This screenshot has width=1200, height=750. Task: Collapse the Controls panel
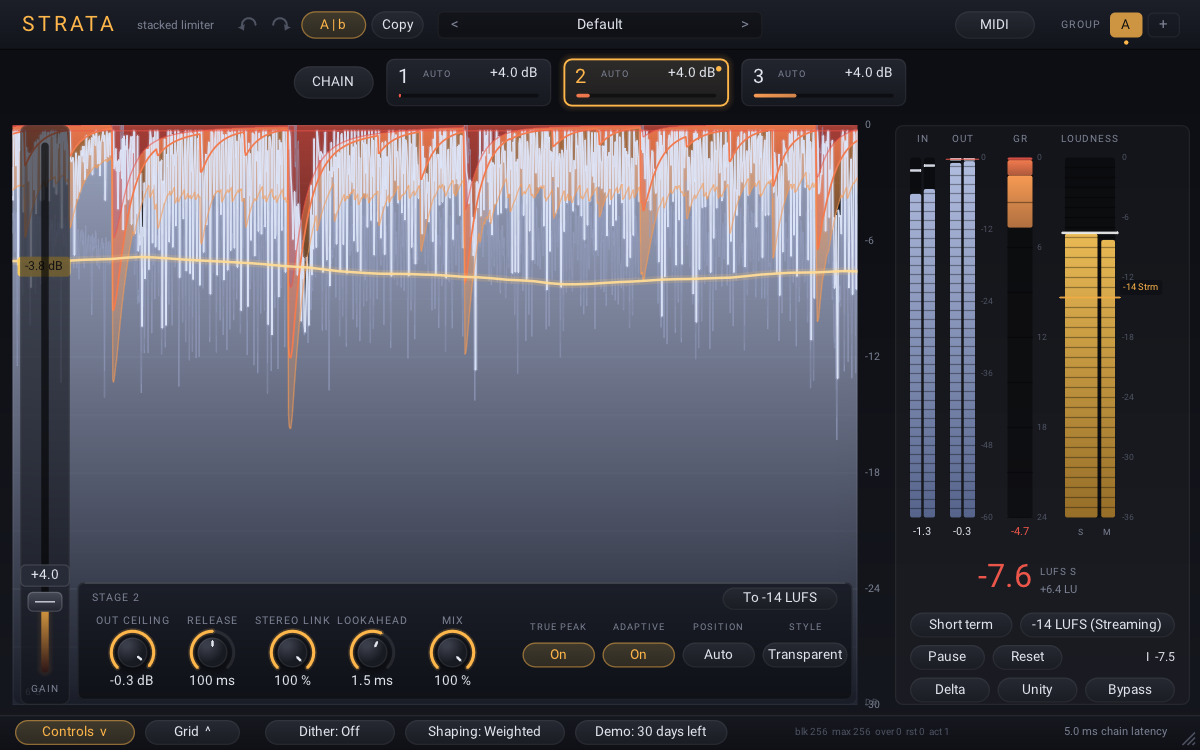[74, 732]
